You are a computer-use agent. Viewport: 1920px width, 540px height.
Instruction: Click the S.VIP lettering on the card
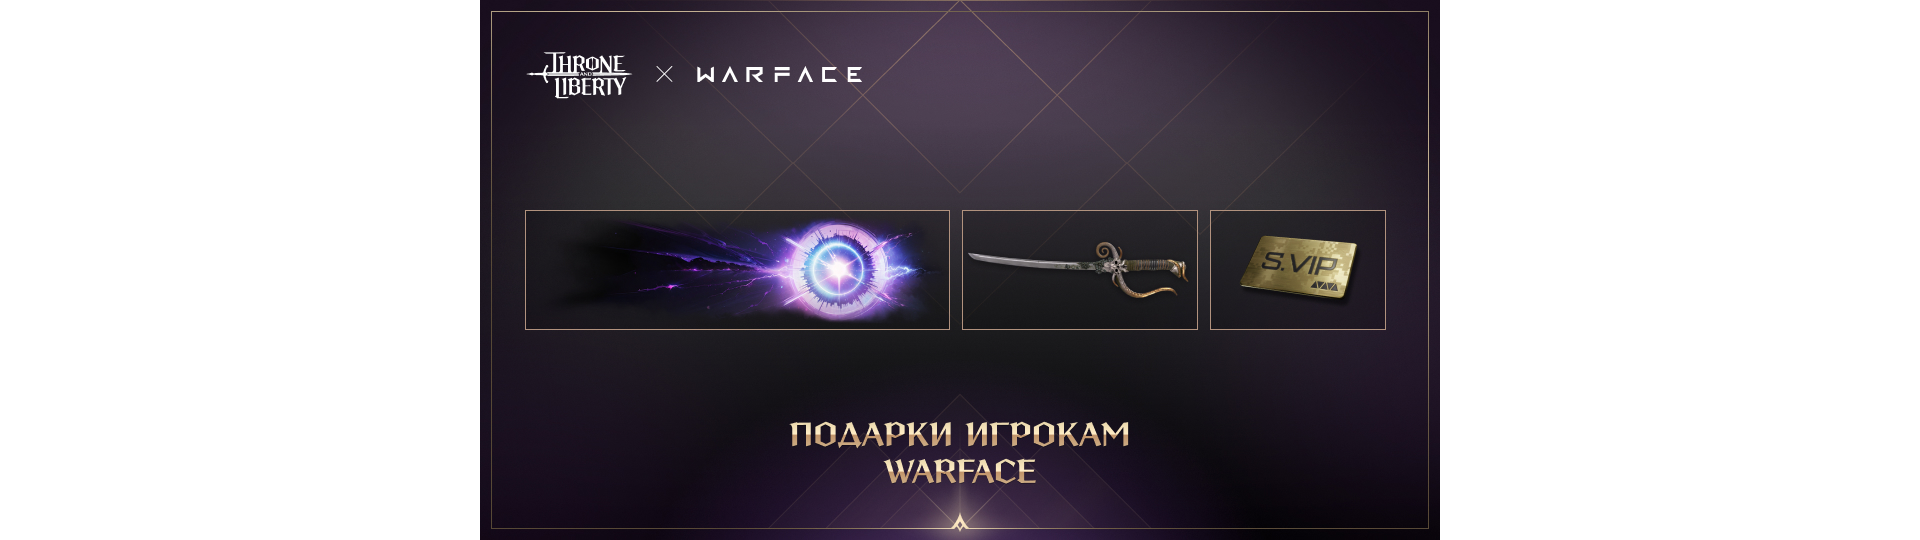tap(1298, 264)
